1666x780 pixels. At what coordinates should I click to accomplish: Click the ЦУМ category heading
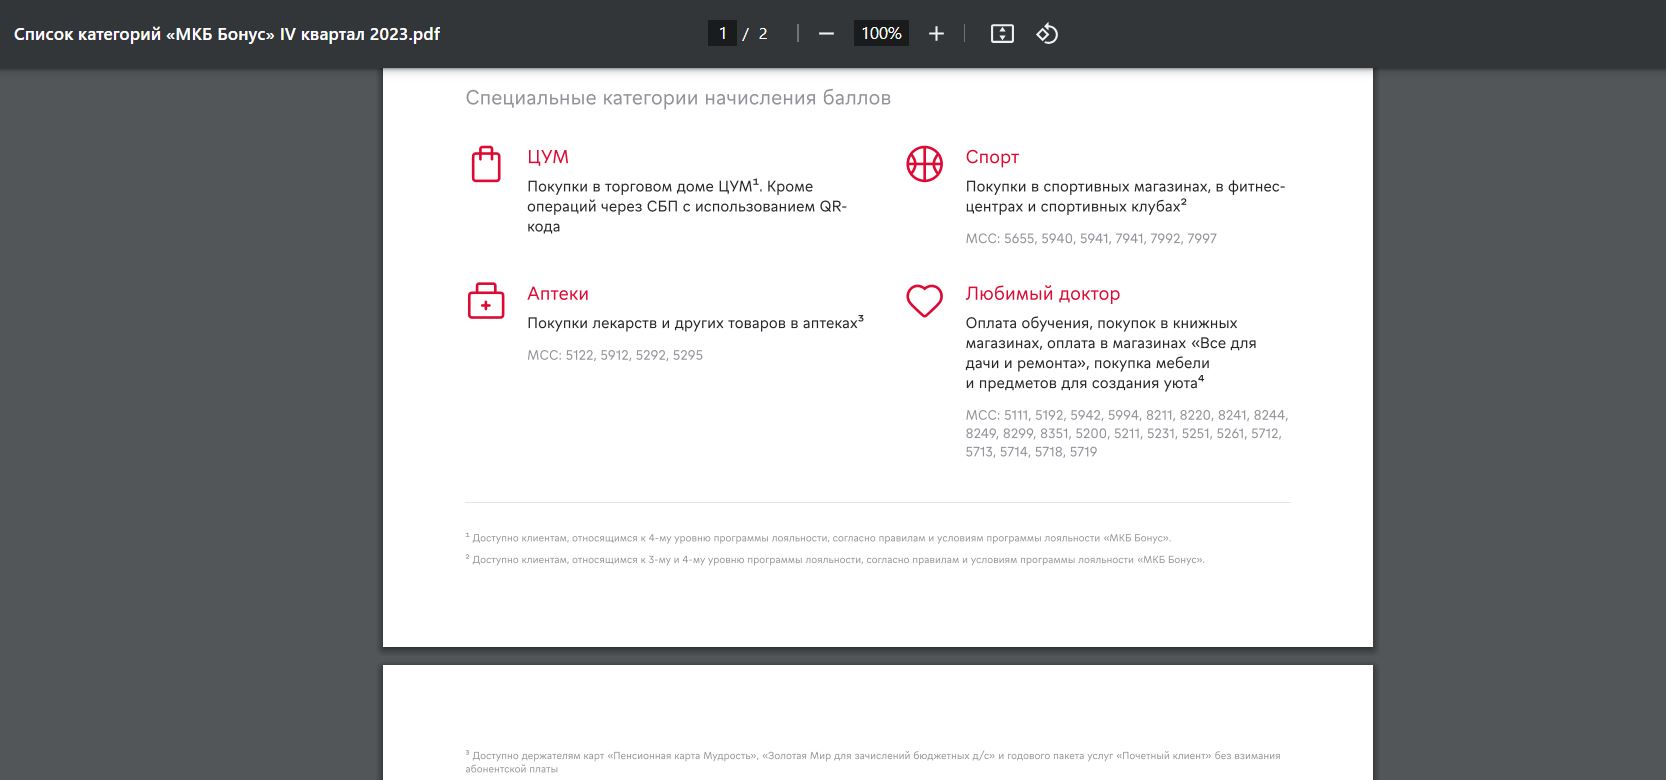(x=548, y=157)
